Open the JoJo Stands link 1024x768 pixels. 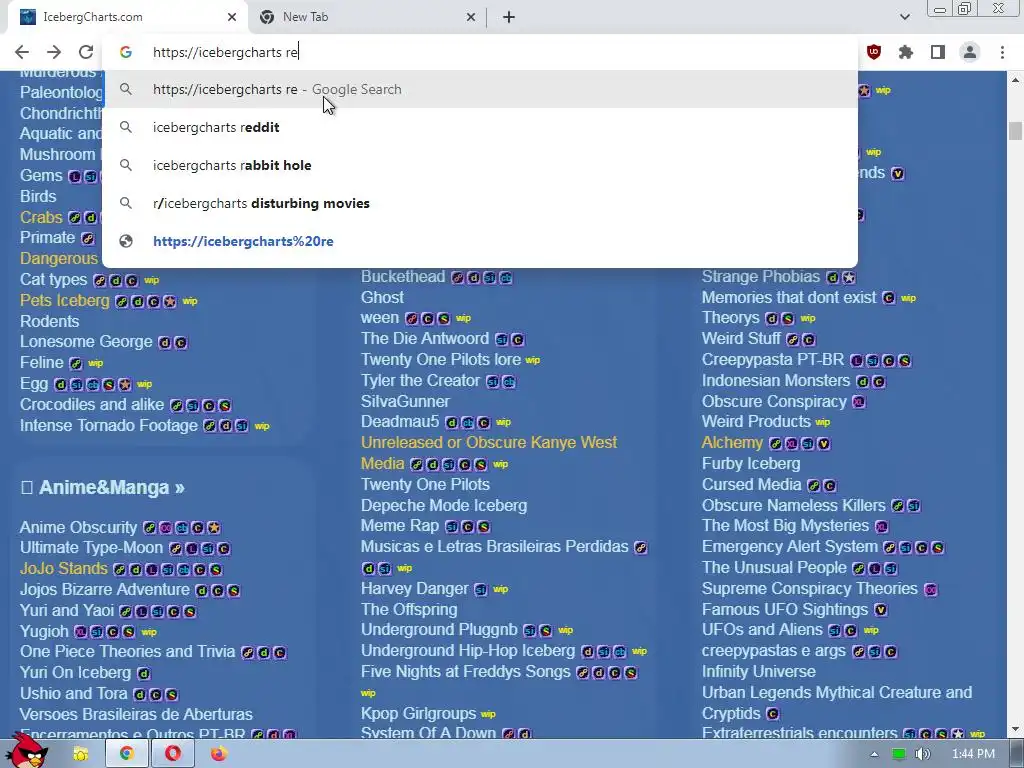(63, 568)
